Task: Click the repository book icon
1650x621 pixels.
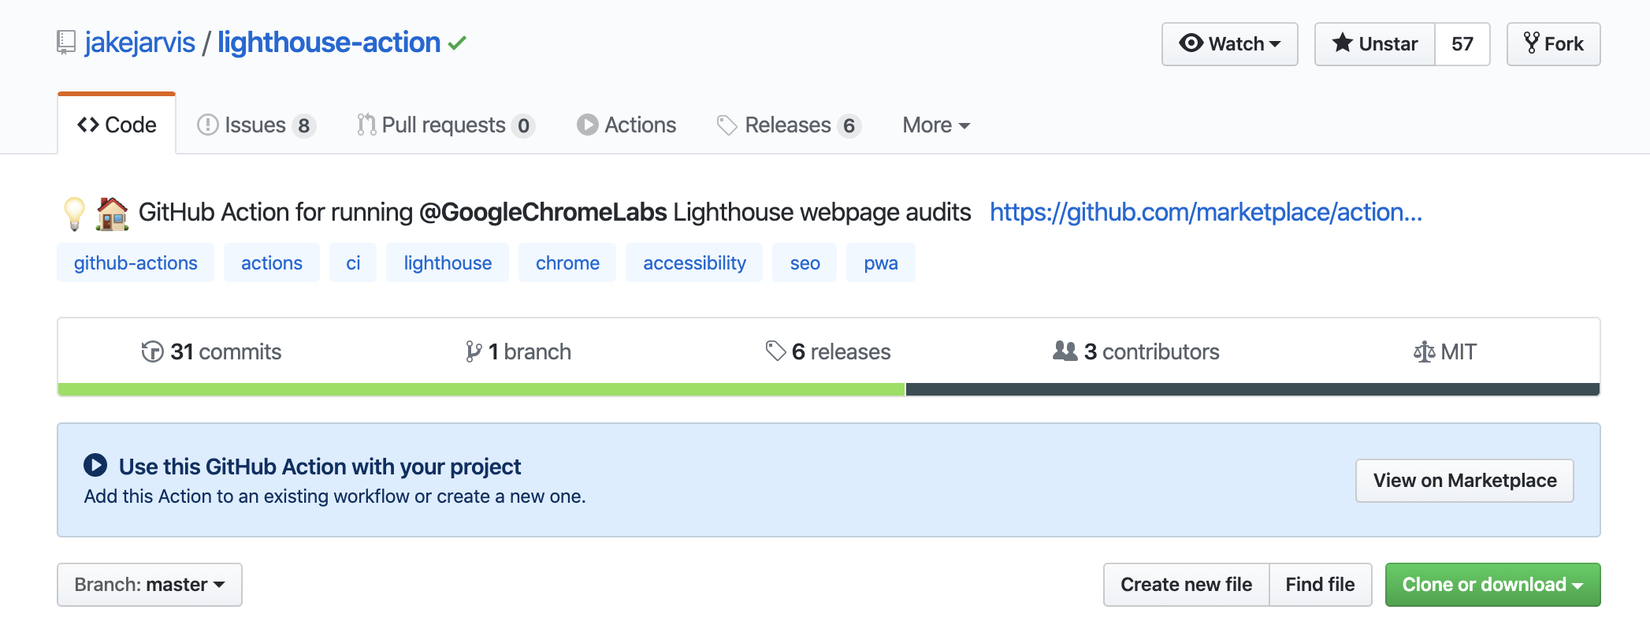Action: point(66,43)
